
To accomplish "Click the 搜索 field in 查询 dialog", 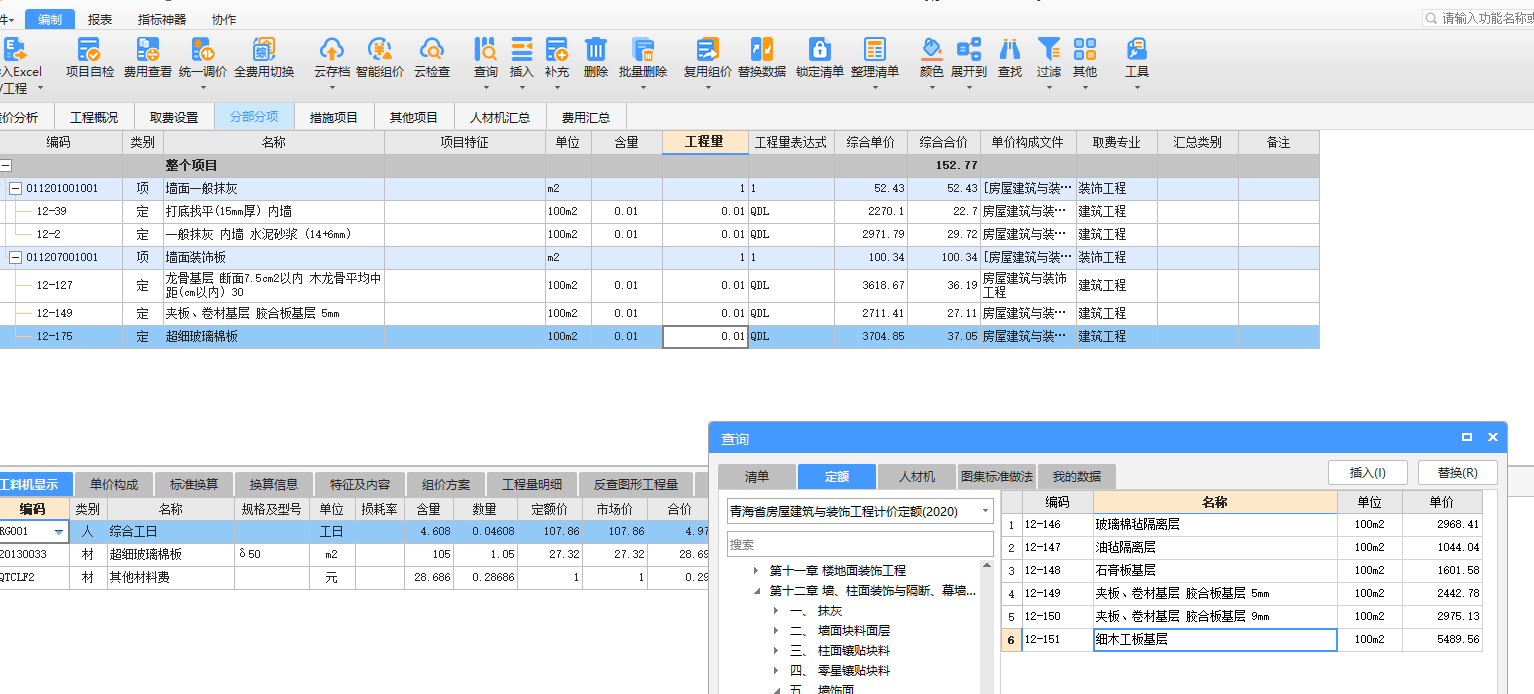I will (x=860, y=545).
